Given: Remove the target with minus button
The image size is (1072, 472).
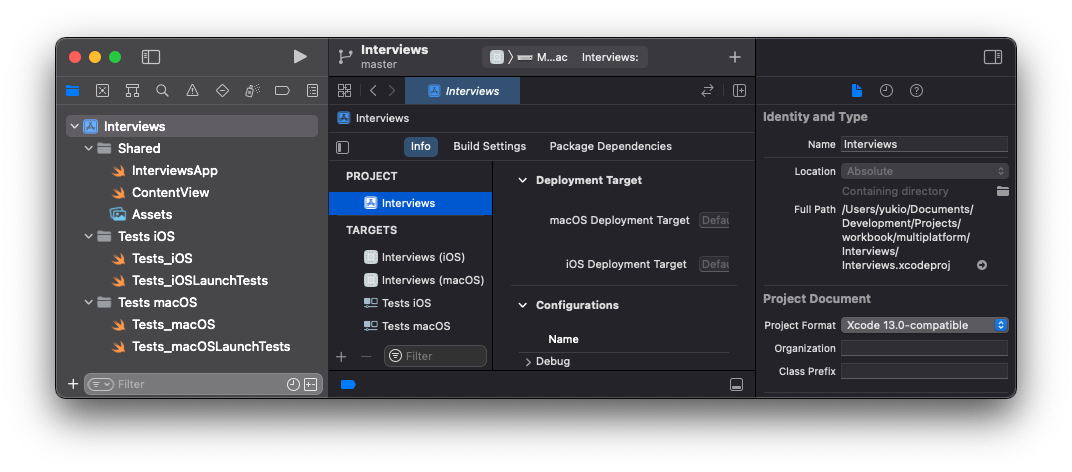Looking at the screenshot, I should (x=366, y=356).
